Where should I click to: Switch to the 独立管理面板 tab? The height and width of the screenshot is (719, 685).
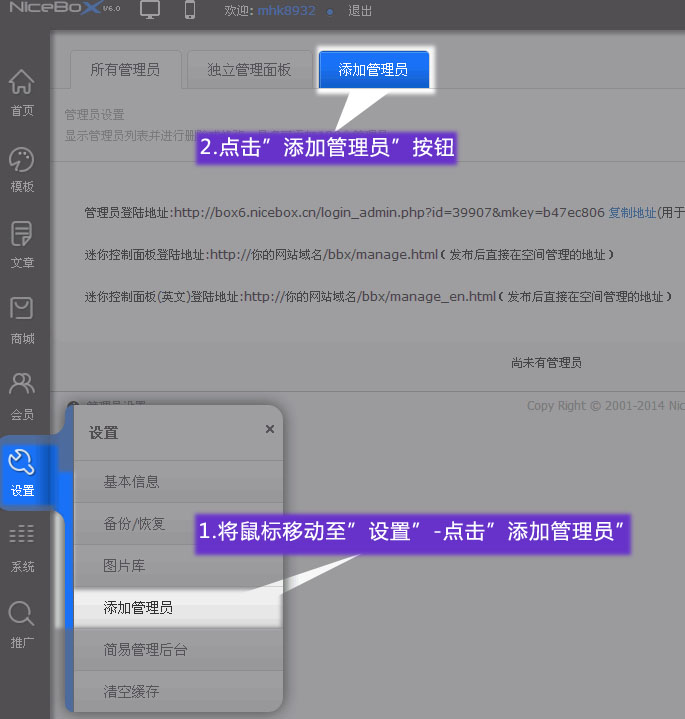click(x=249, y=70)
